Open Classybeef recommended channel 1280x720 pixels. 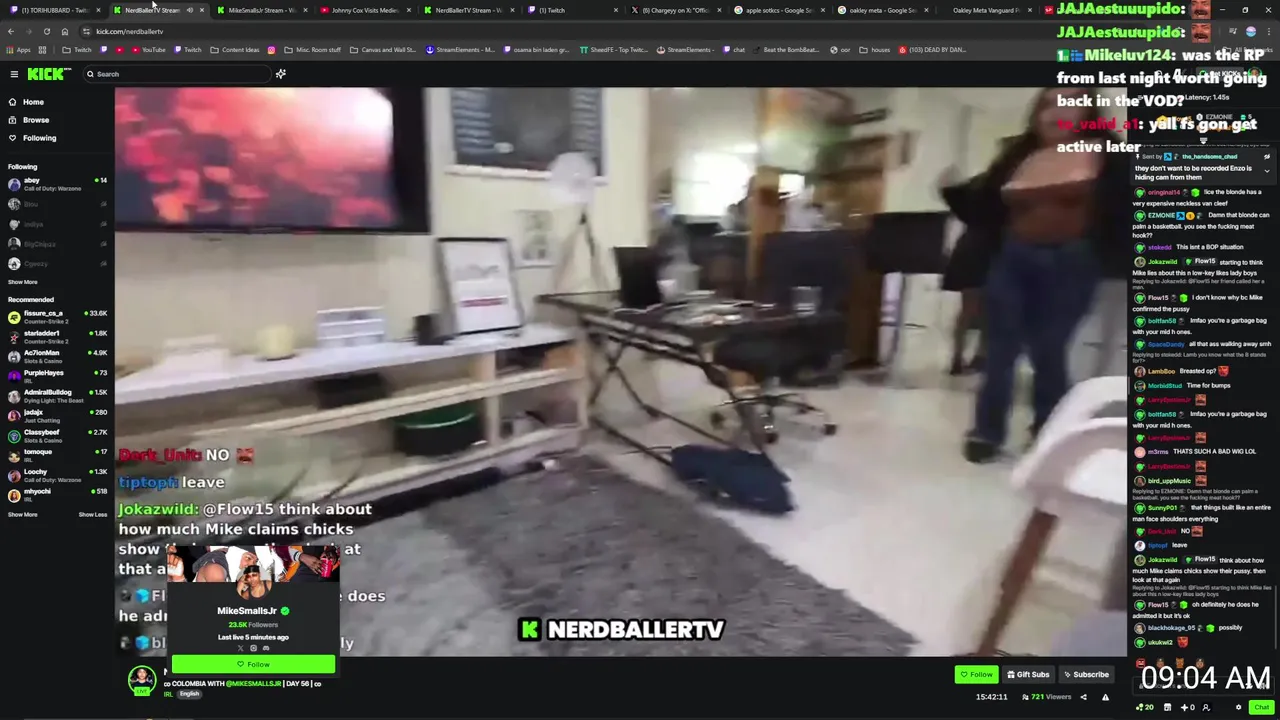(57, 435)
